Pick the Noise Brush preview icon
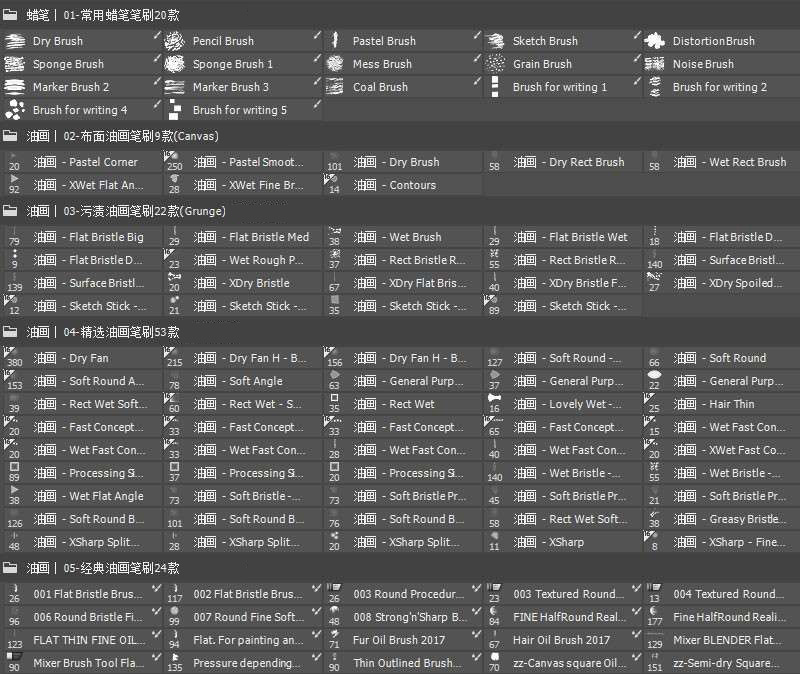 pos(655,64)
